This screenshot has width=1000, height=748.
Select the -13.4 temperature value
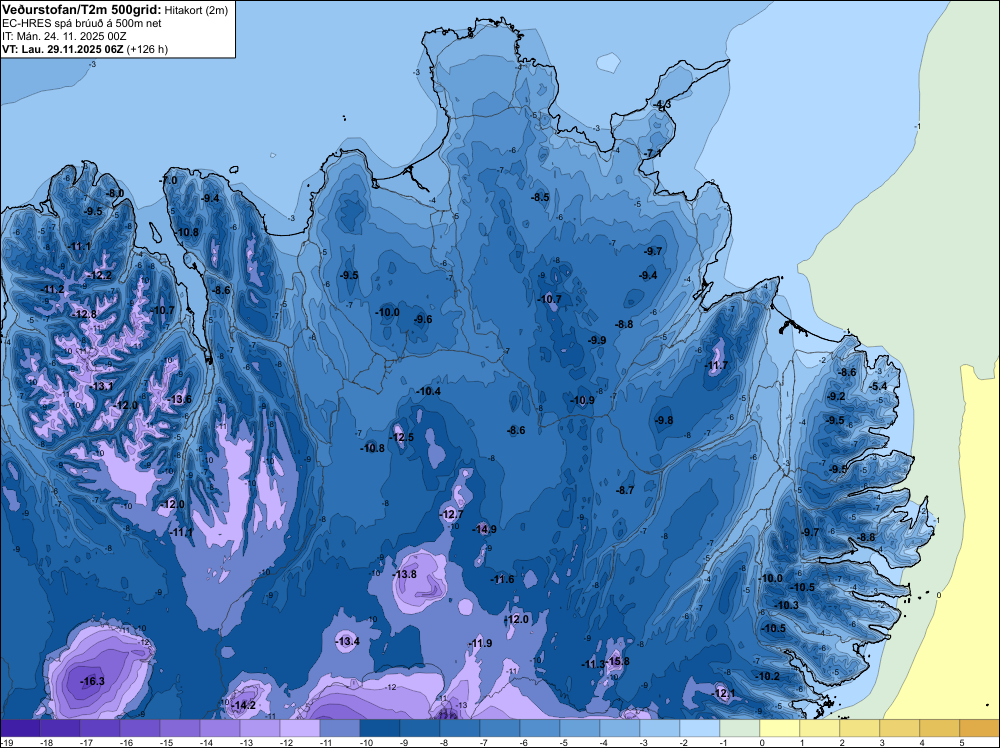[348, 642]
